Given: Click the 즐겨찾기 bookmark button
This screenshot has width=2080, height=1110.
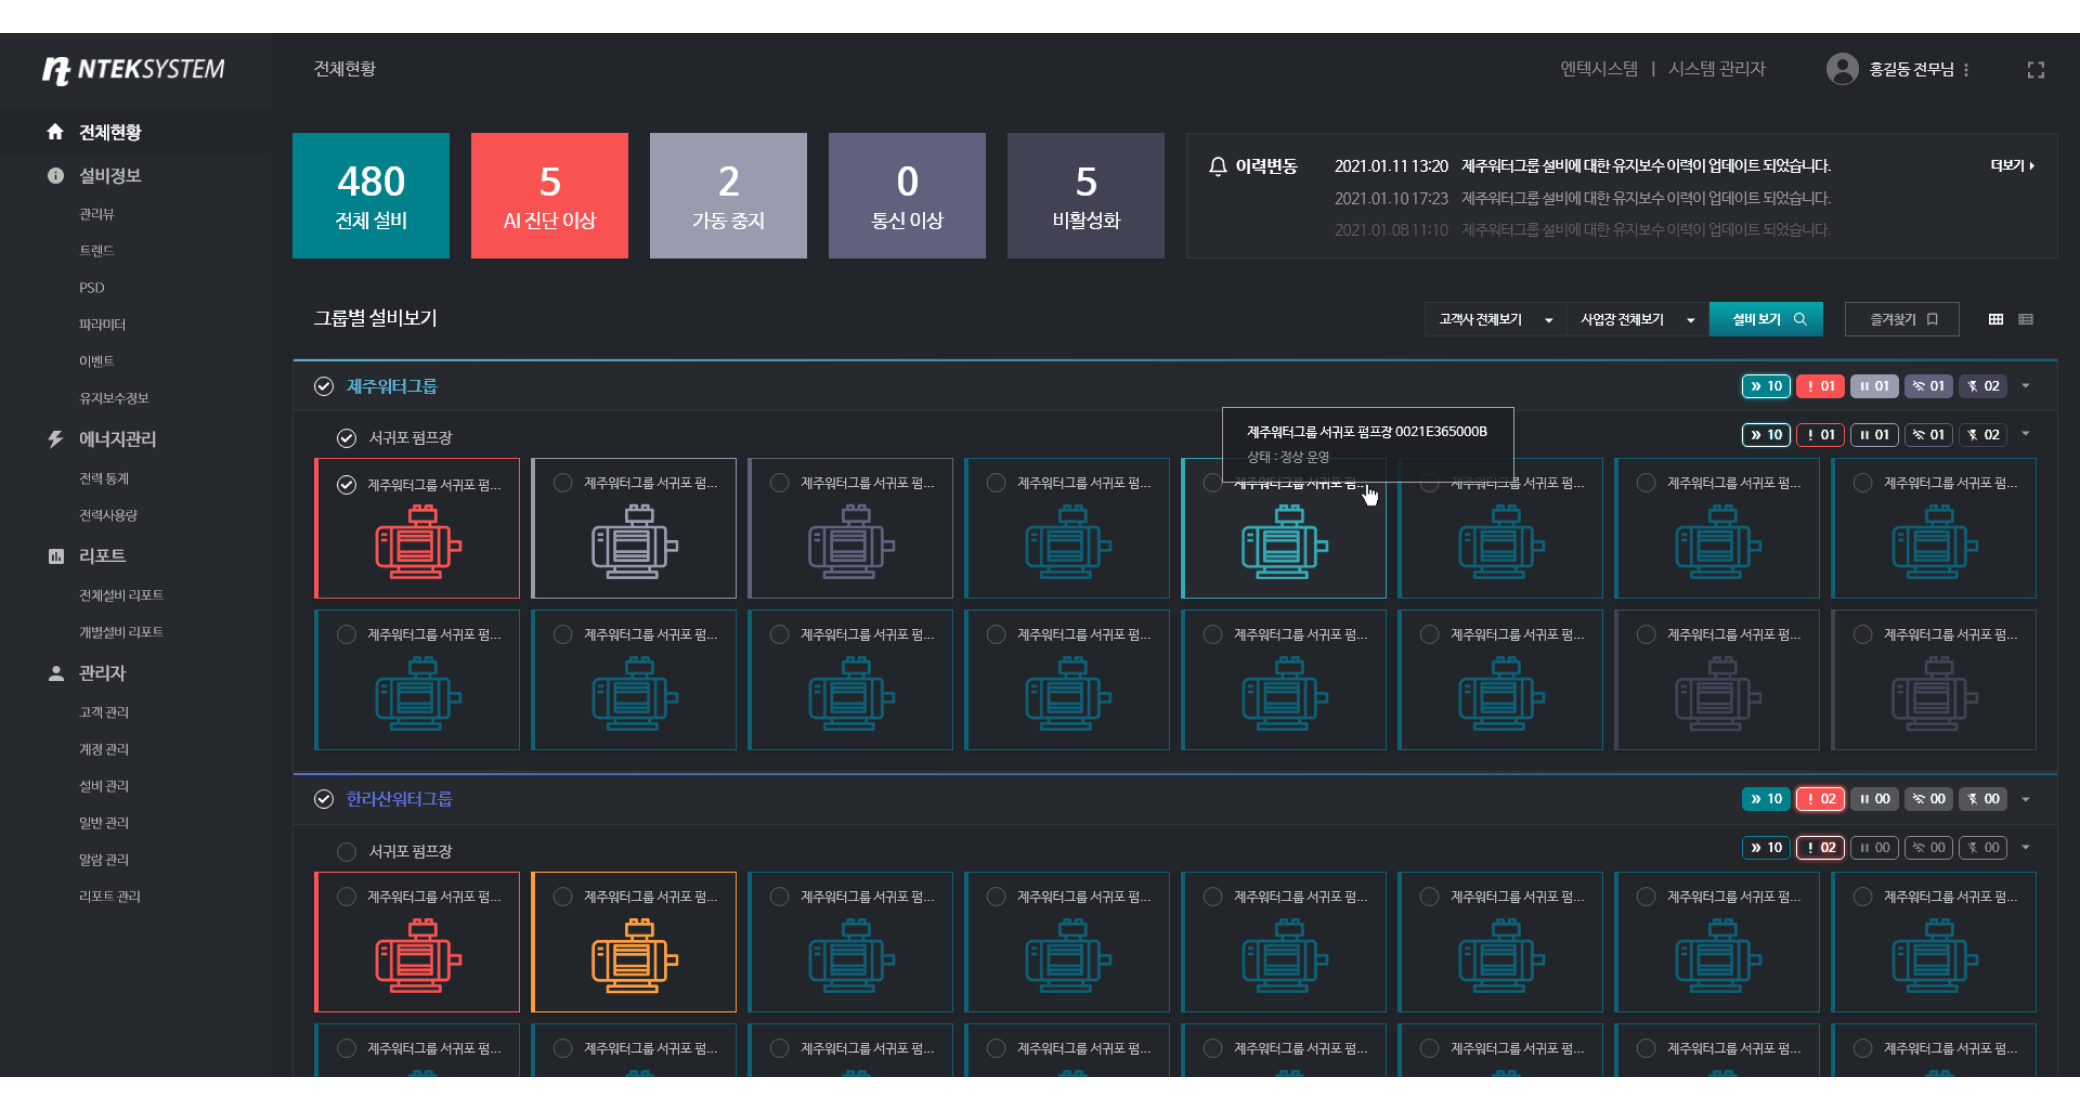Looking at the screenshot, I should [1902, 319].
